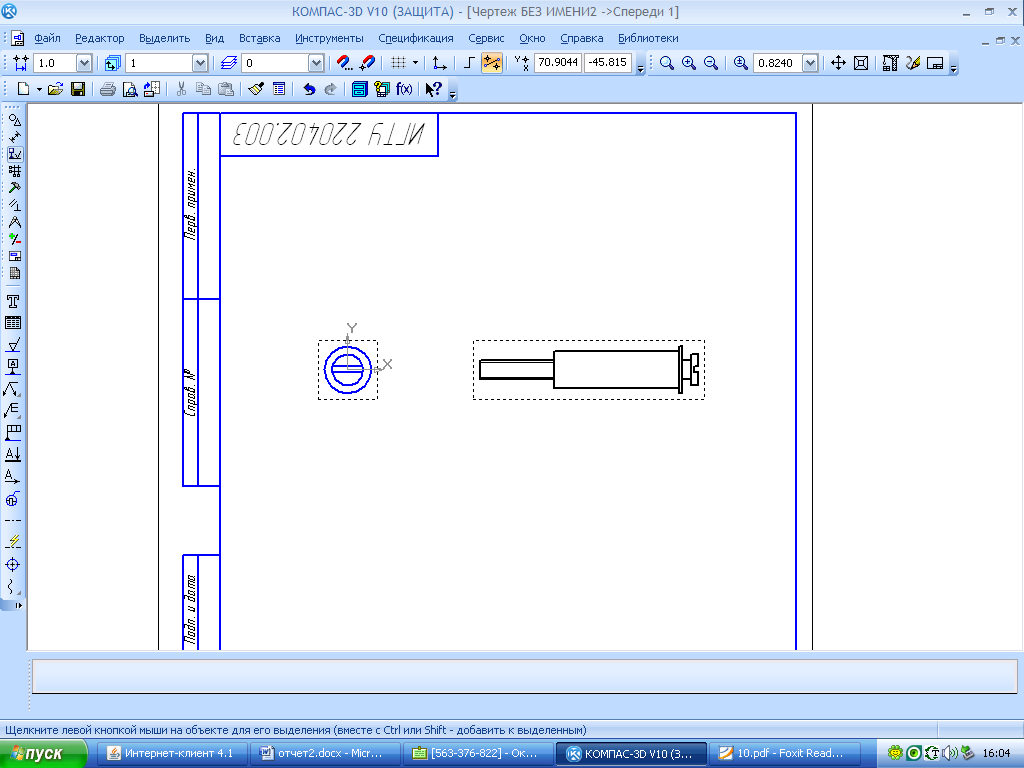Select the Geometry panel icon
The width and height of the screenshot is (1024, 768).
click(x=14, y=120)
